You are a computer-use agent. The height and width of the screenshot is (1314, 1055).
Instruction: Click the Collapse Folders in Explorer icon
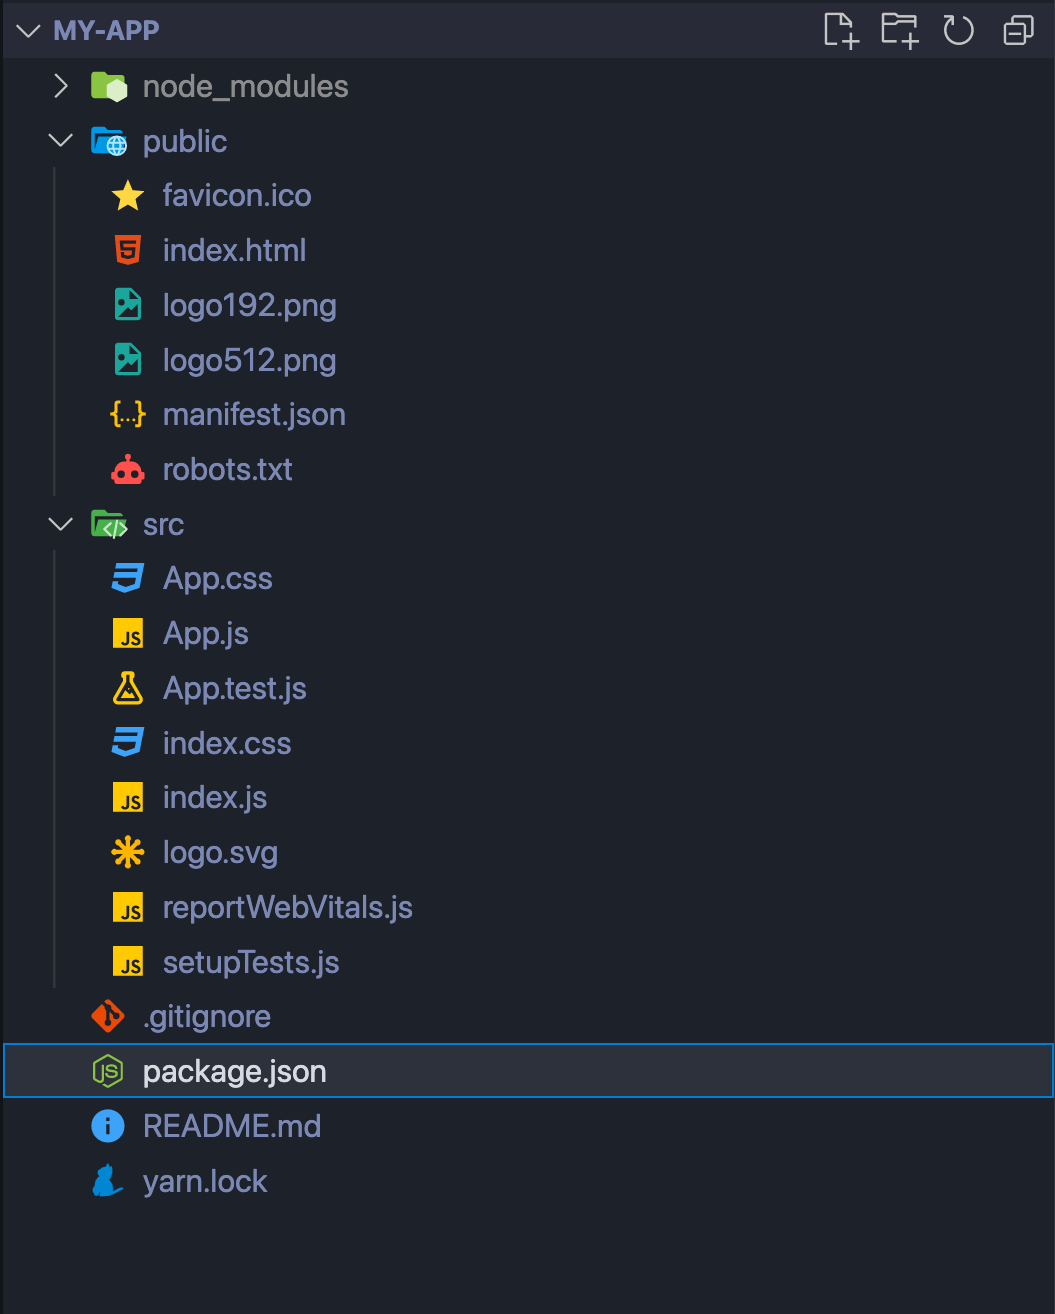pyautogui.click(x=1017, y=31)
